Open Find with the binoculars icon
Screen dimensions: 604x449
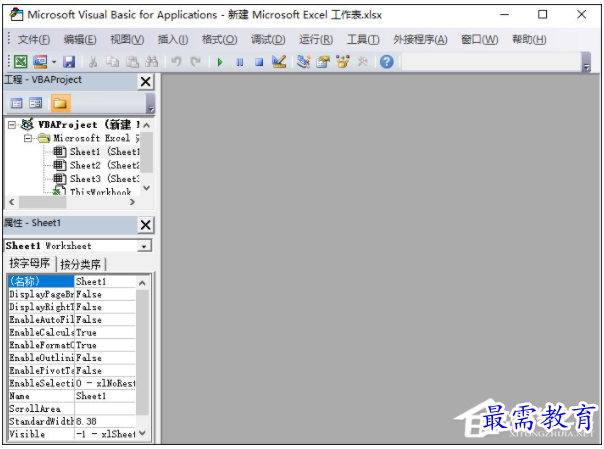(x=151, y=62)
